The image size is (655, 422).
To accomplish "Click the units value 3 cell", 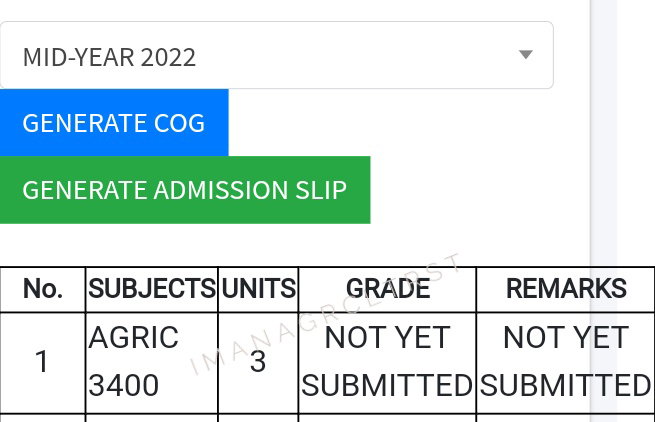I will click(x=258, y=361).
